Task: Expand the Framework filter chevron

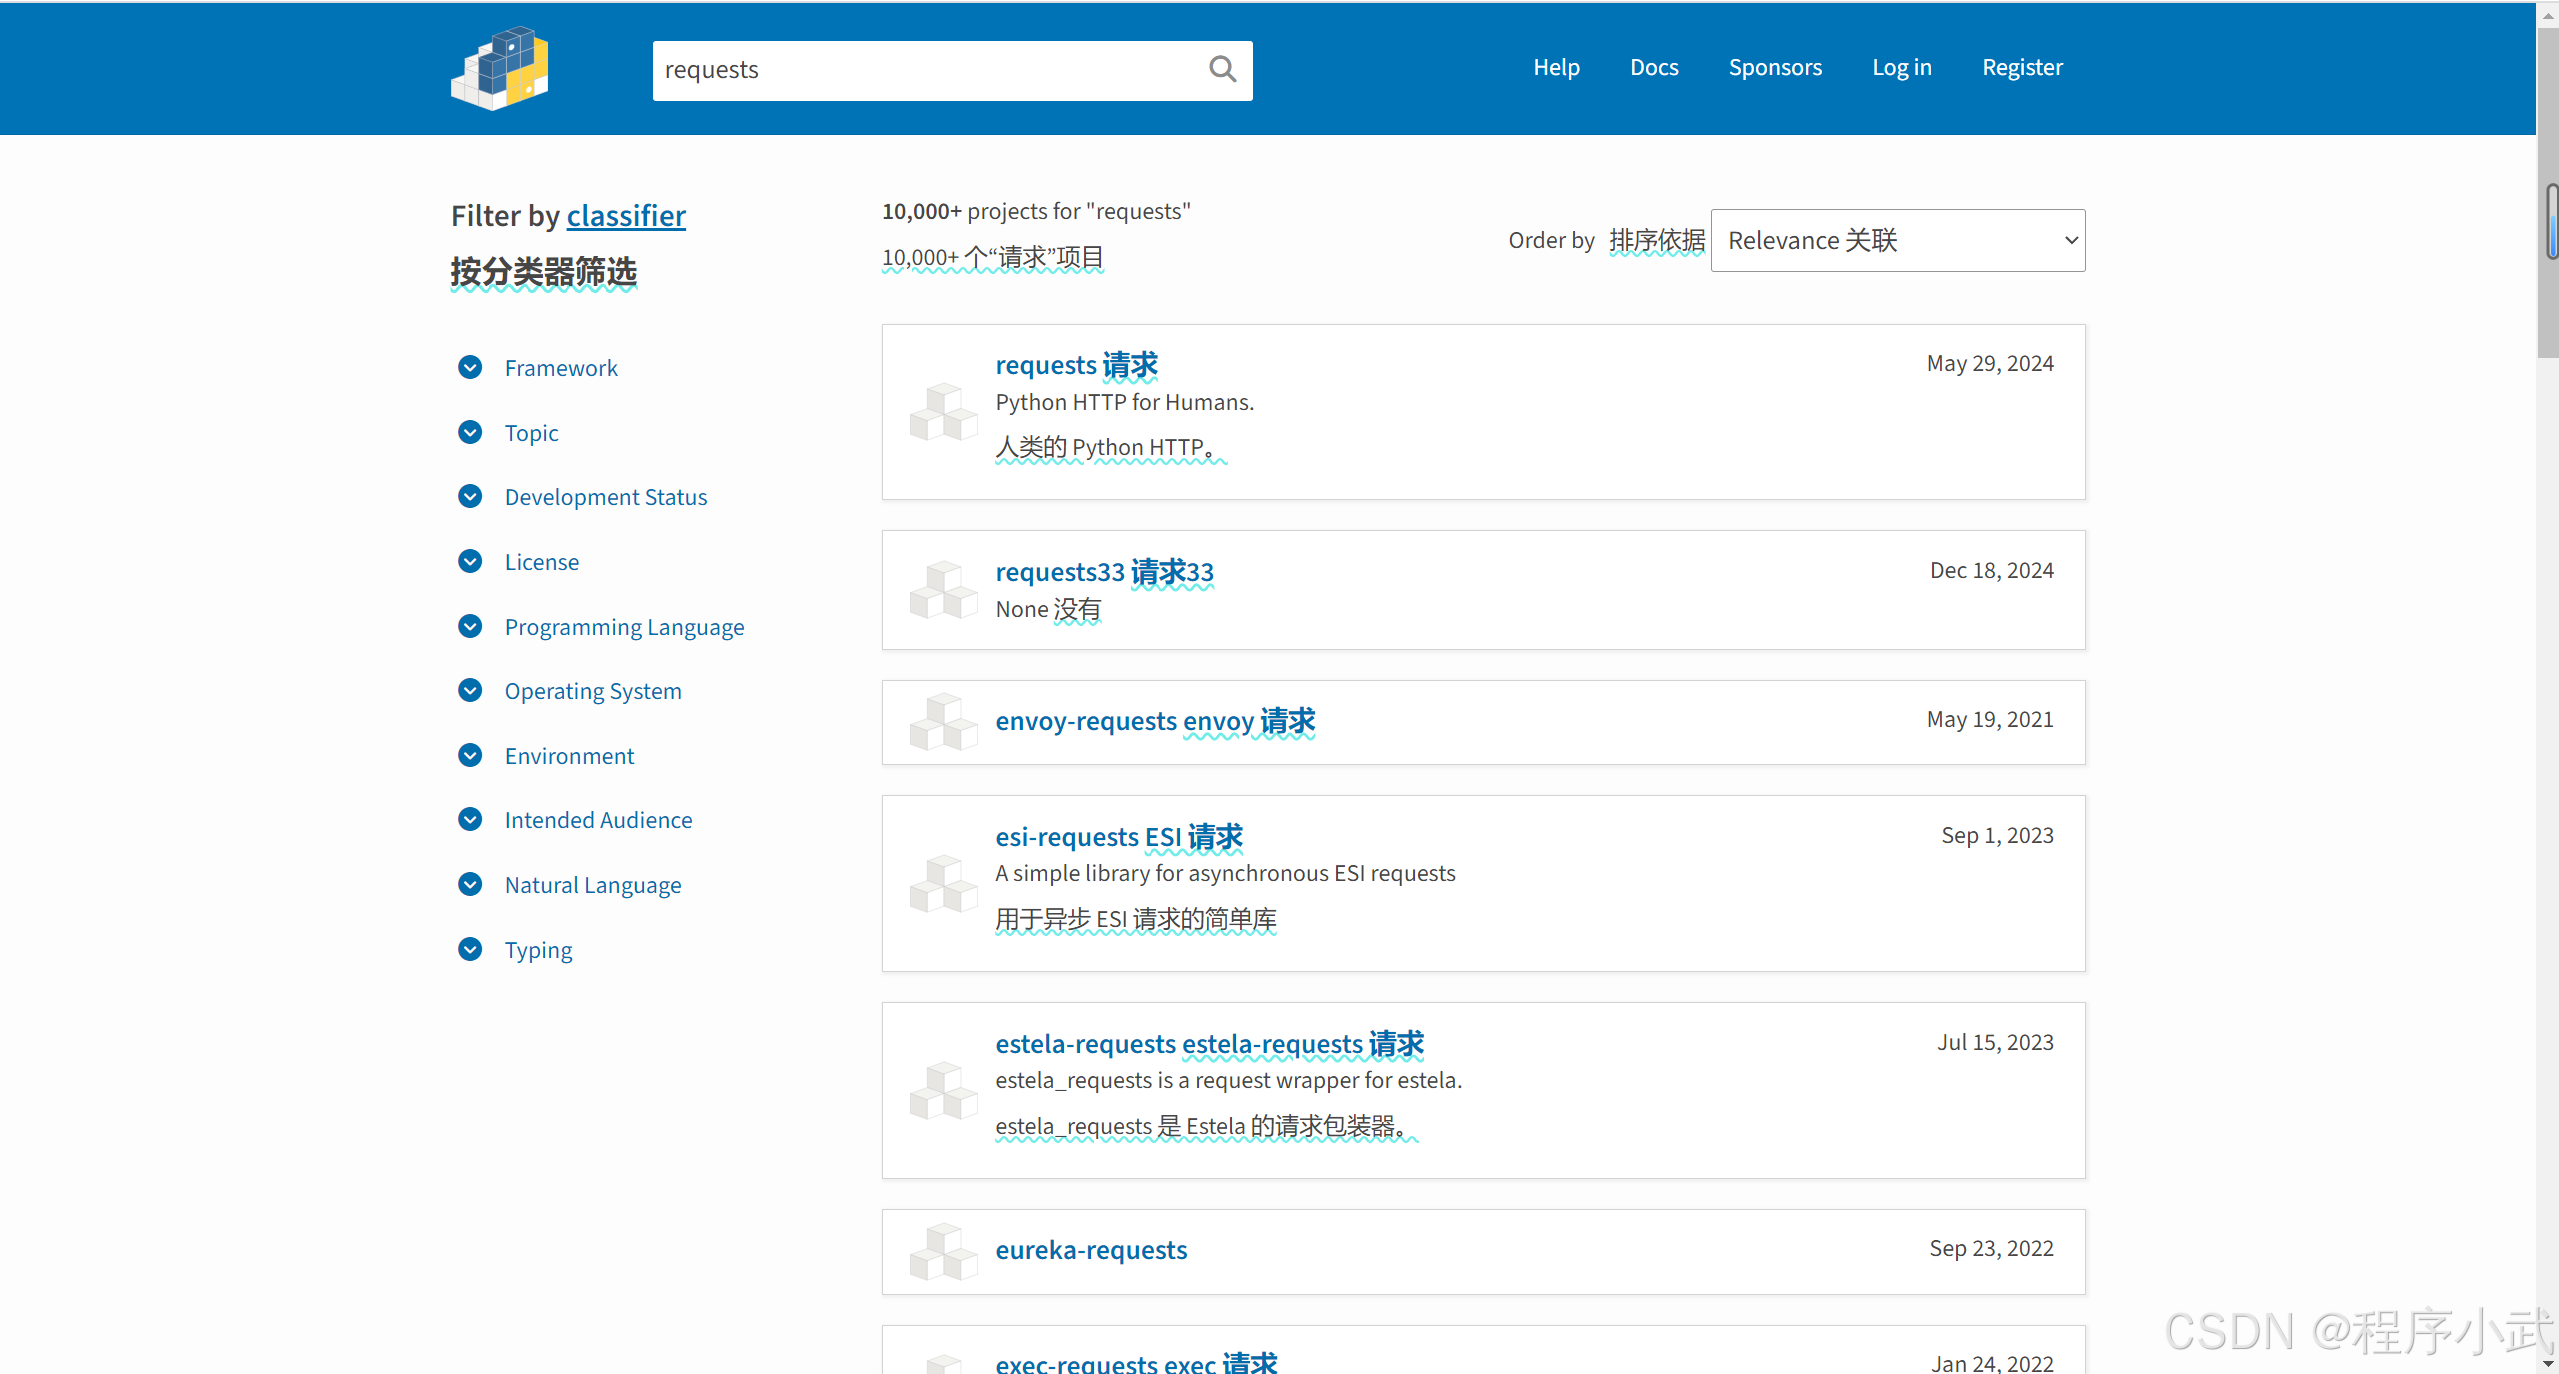Action: (470, 368)
